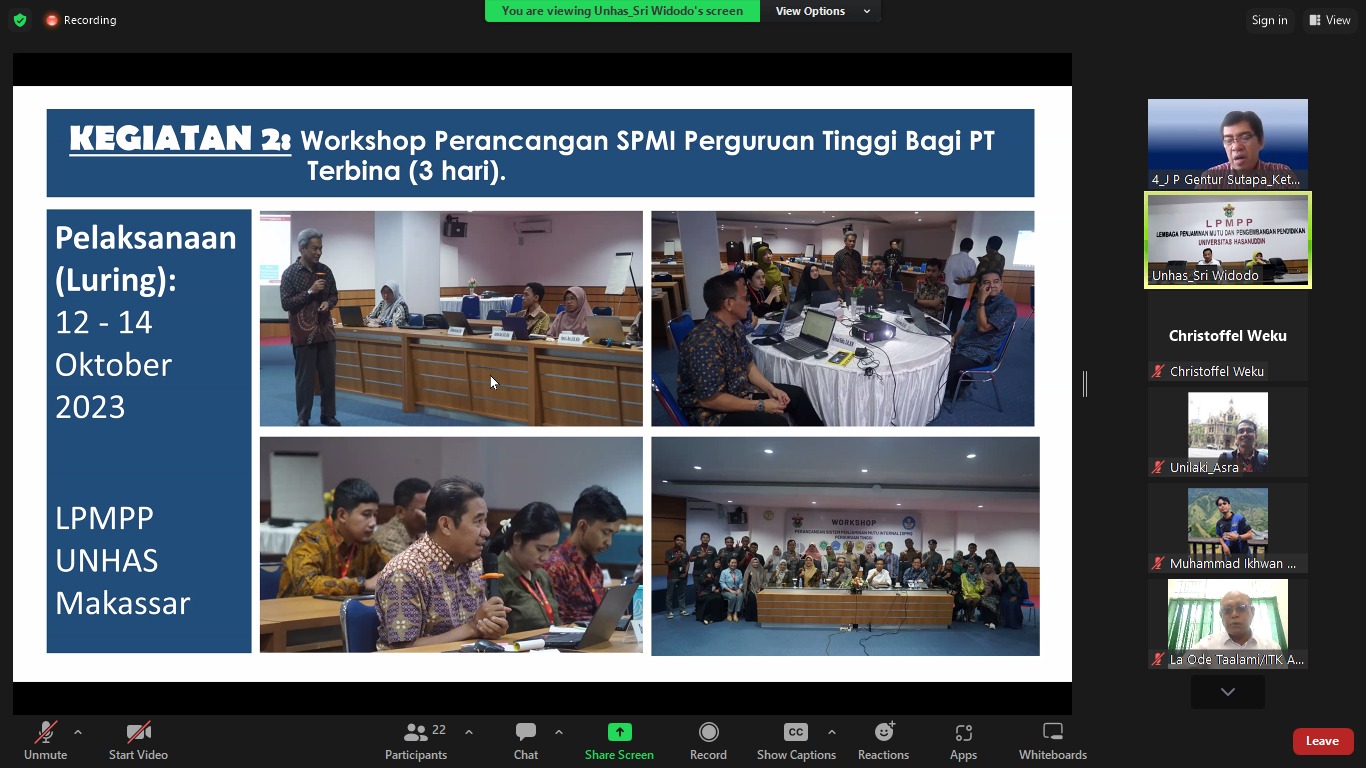The width and height of the screenshot is (1366, 768).
Task: Open the Apps panel
Action: [x=963, y=741]
